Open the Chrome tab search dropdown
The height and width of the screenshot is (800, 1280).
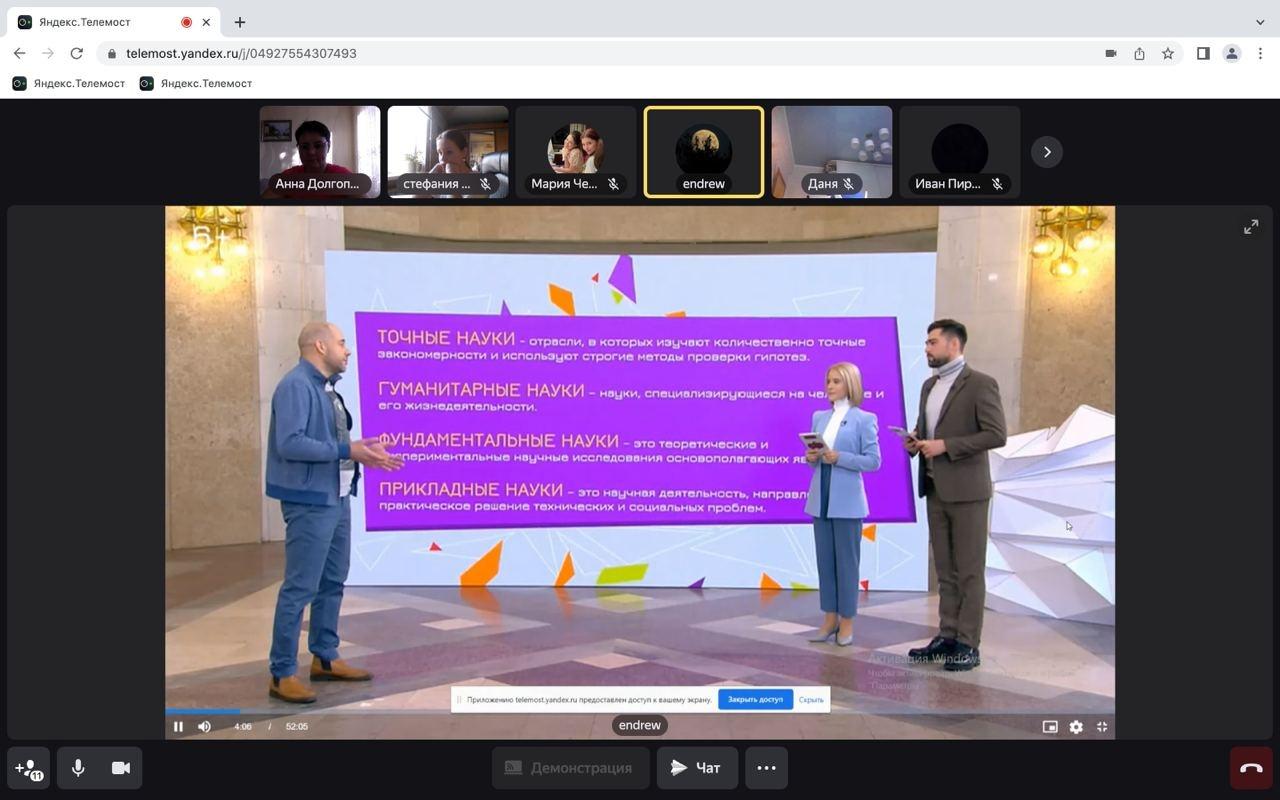[x=1259, y=22]
